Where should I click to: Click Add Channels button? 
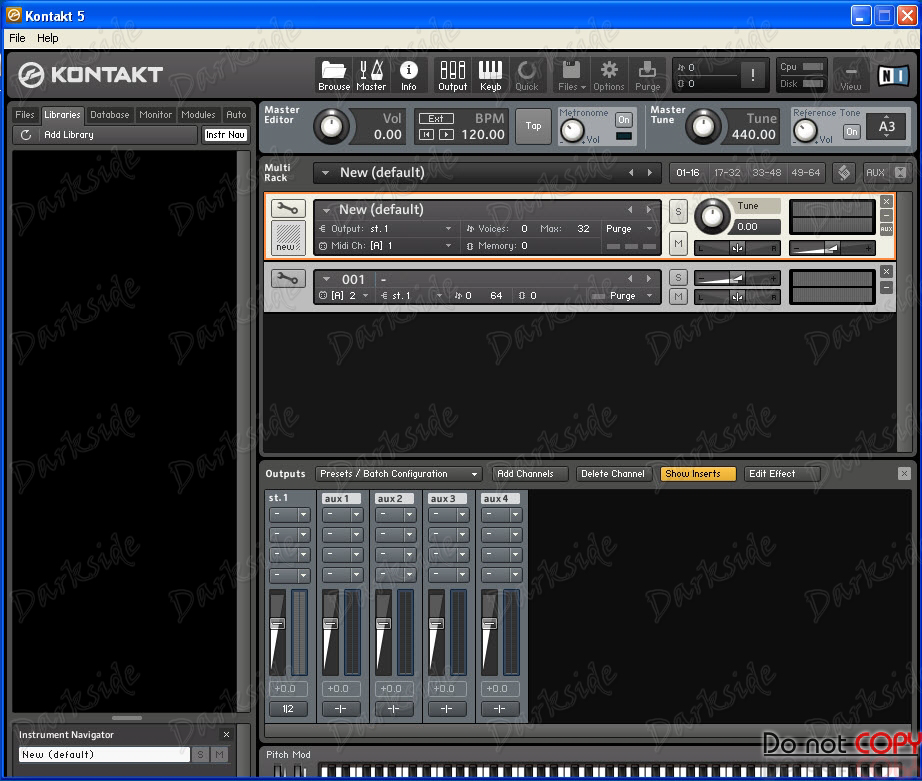pos(529,473)
